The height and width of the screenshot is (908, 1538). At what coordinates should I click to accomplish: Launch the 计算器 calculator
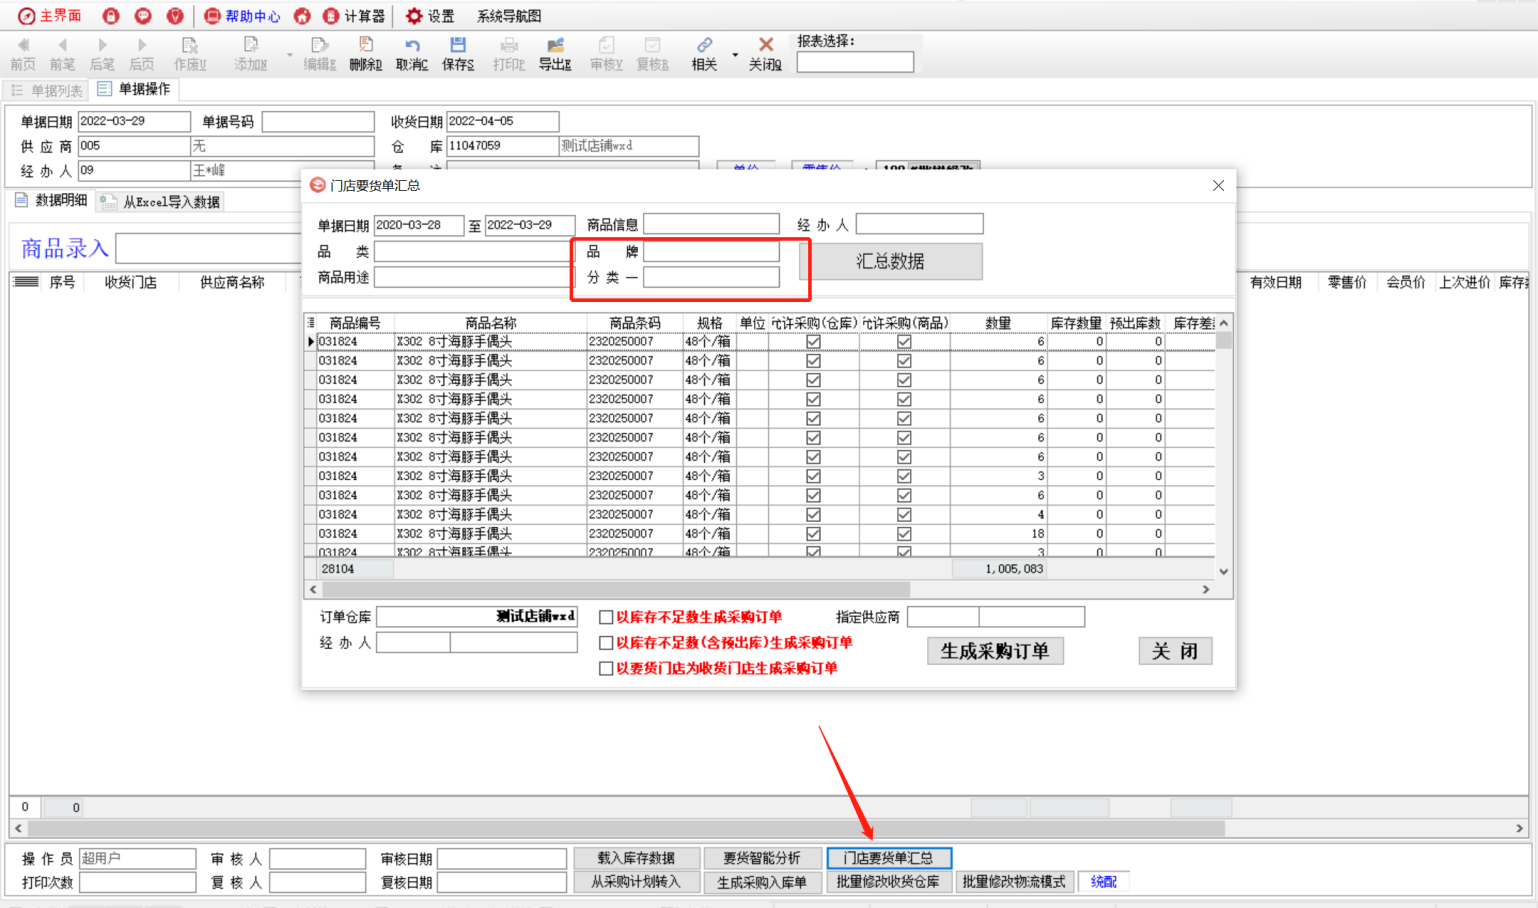(x=354, y=16)
